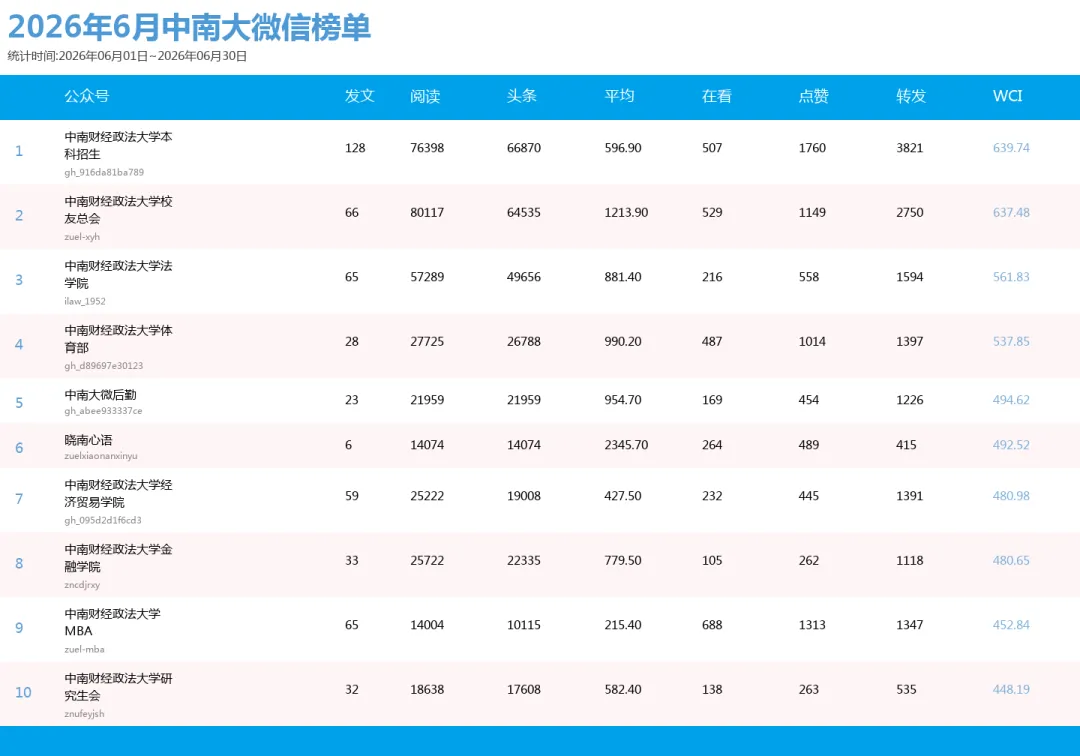
Task: Click reads value 80117
Action: (427, 213)
